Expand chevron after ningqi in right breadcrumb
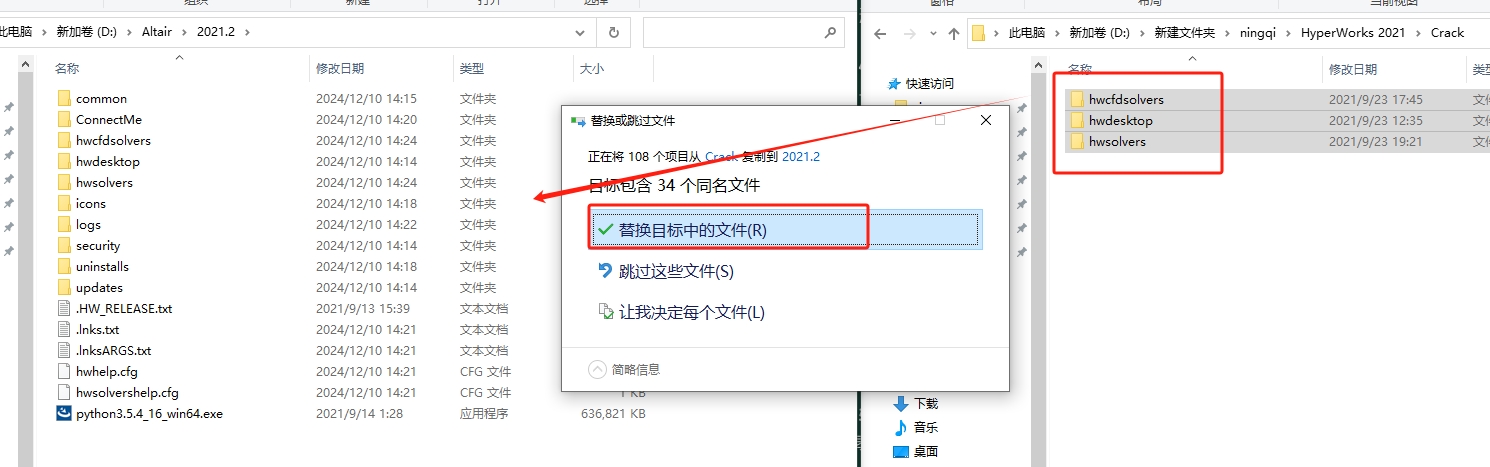This screenshot has width=1490, height=467. tap(1289, 33)
